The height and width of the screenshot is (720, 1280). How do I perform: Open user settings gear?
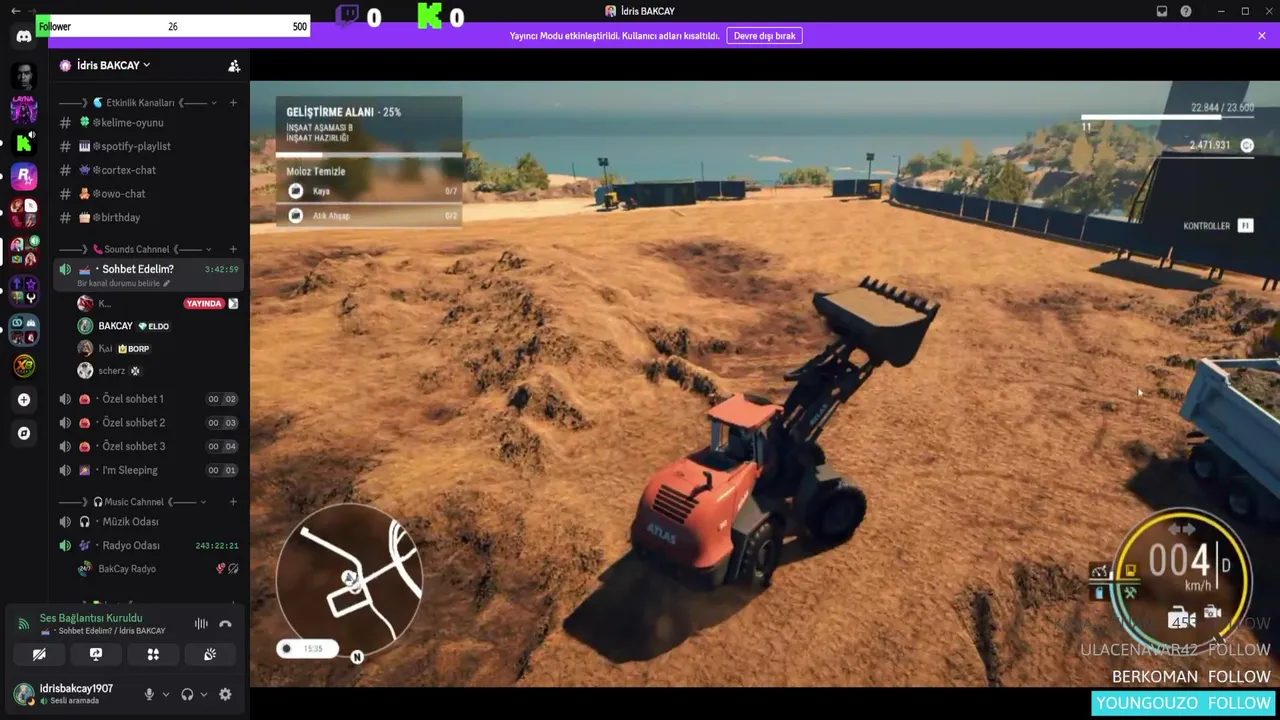[225, 694]
